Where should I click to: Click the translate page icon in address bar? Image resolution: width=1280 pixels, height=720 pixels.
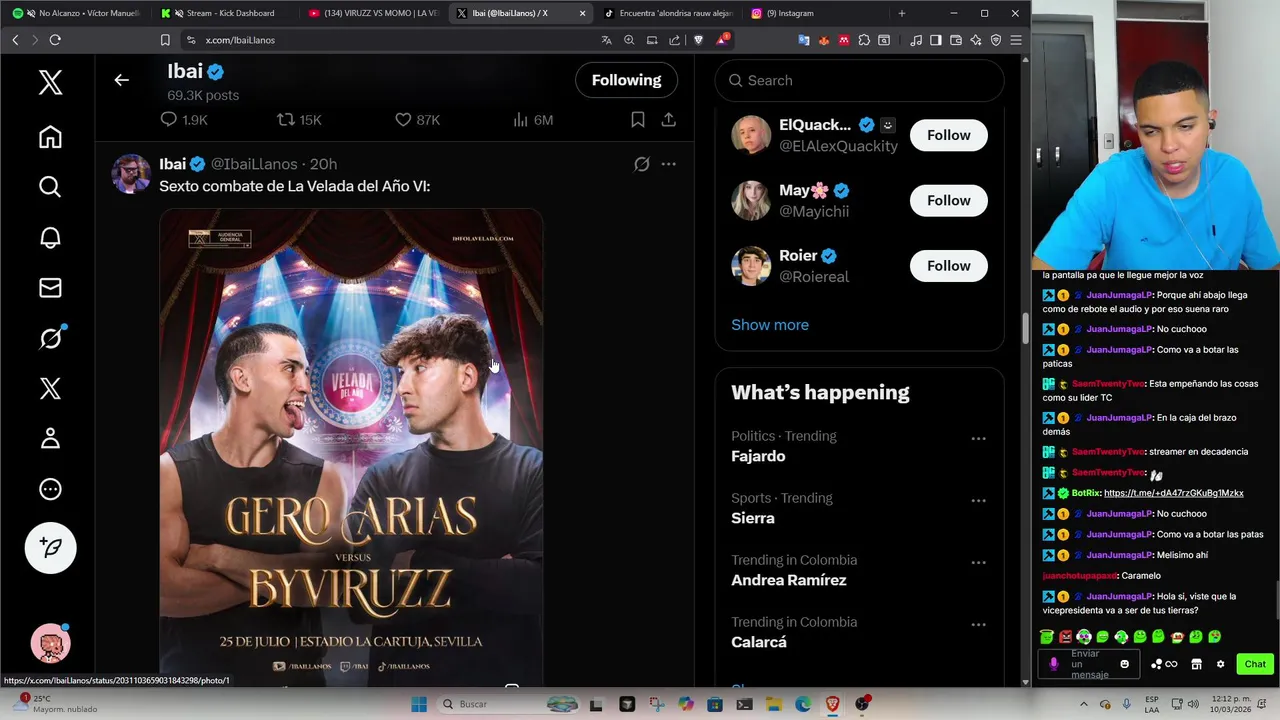pos(606,40)
